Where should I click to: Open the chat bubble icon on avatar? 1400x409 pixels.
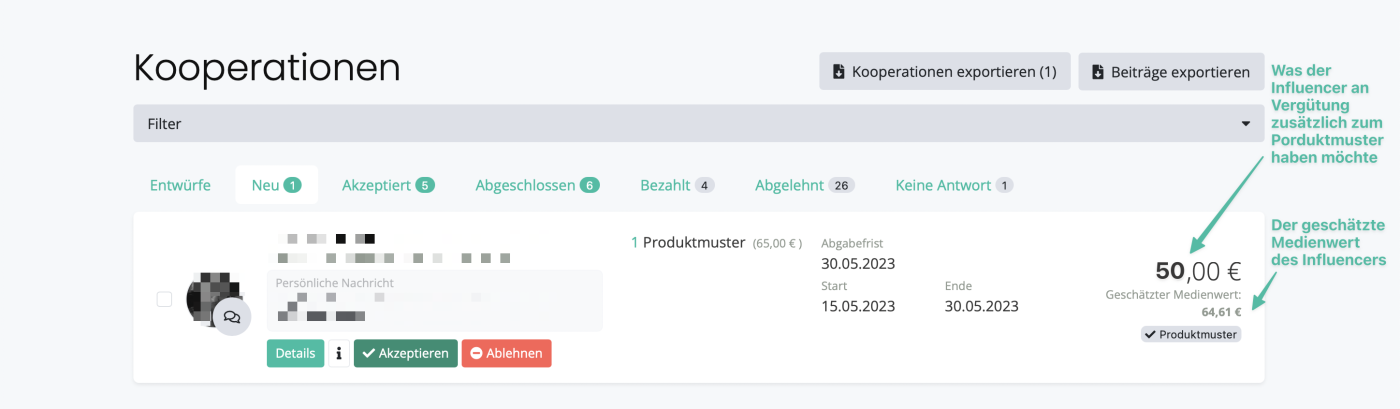click(232, 317)
